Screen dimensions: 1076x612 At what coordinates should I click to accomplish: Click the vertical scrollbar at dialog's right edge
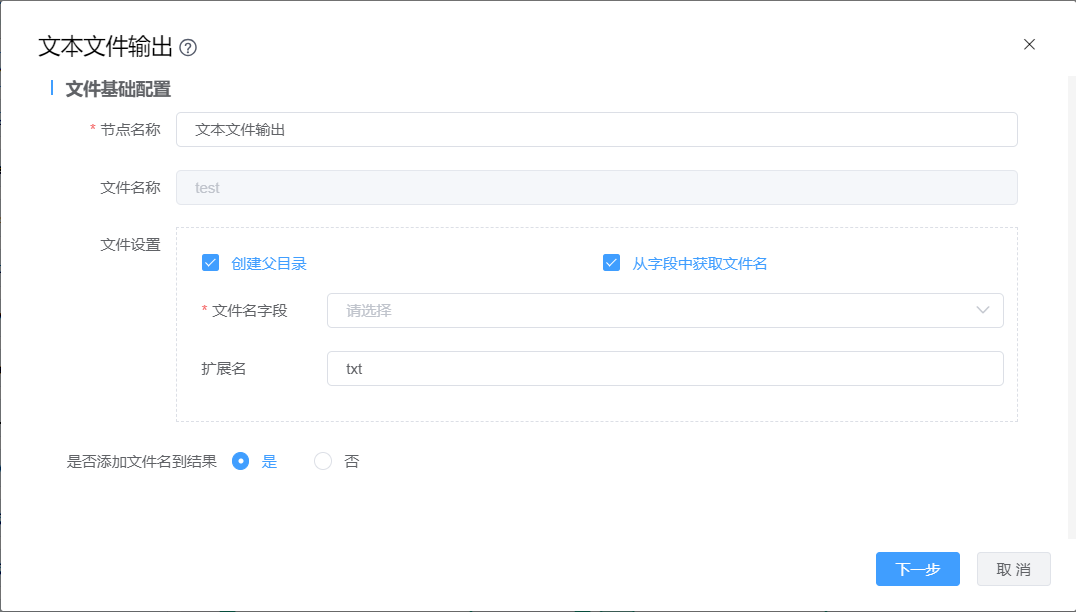(x=1071, y=300)
